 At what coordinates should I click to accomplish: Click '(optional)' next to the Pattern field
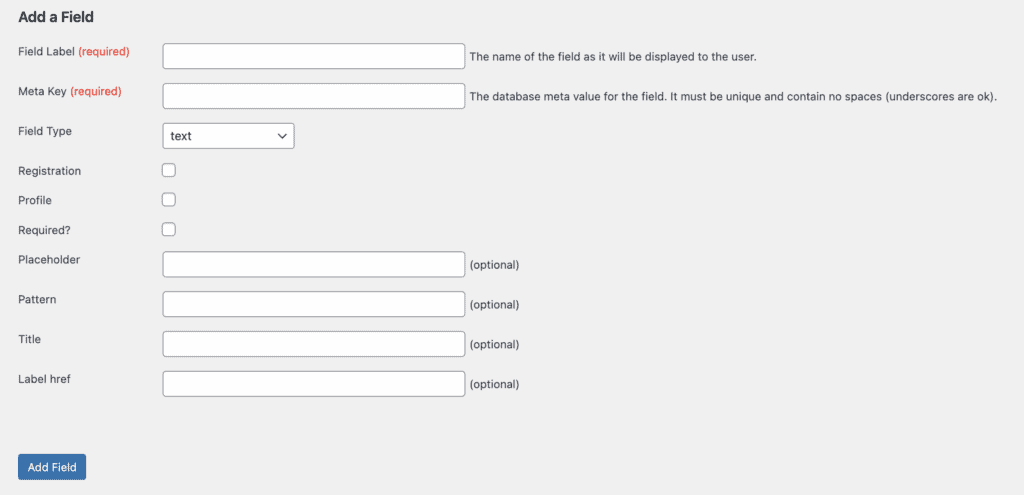(494, 305)
